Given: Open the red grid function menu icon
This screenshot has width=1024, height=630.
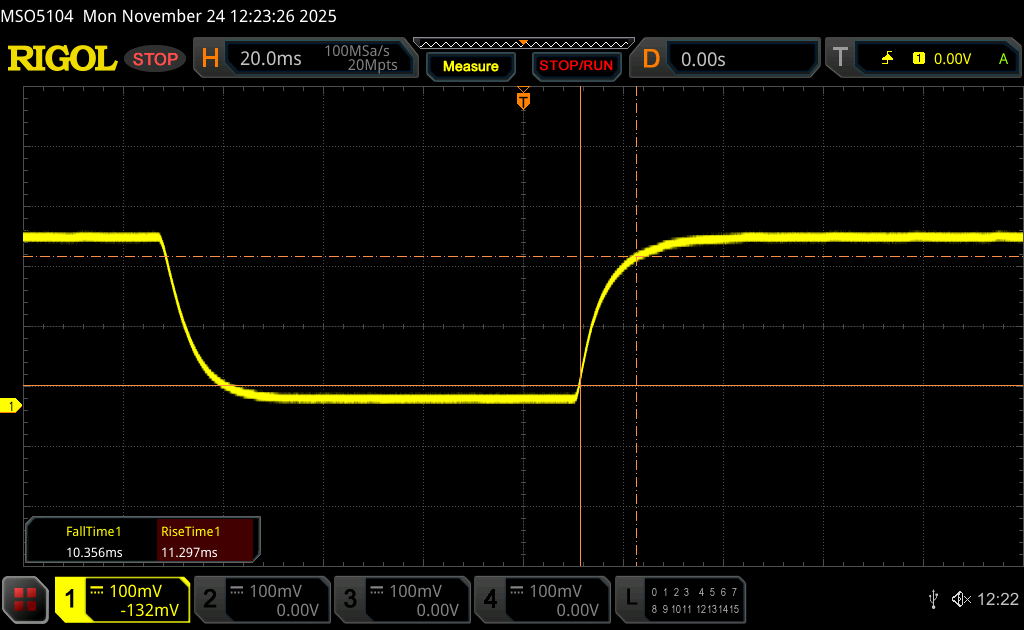Looking at the screenshot, I should coord(25,599).
